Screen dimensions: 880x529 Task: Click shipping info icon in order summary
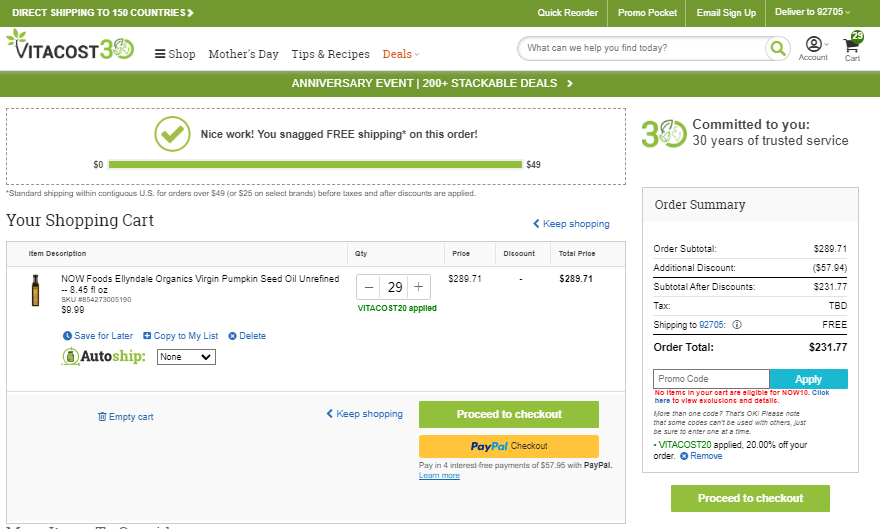click(x=737, y=325)
